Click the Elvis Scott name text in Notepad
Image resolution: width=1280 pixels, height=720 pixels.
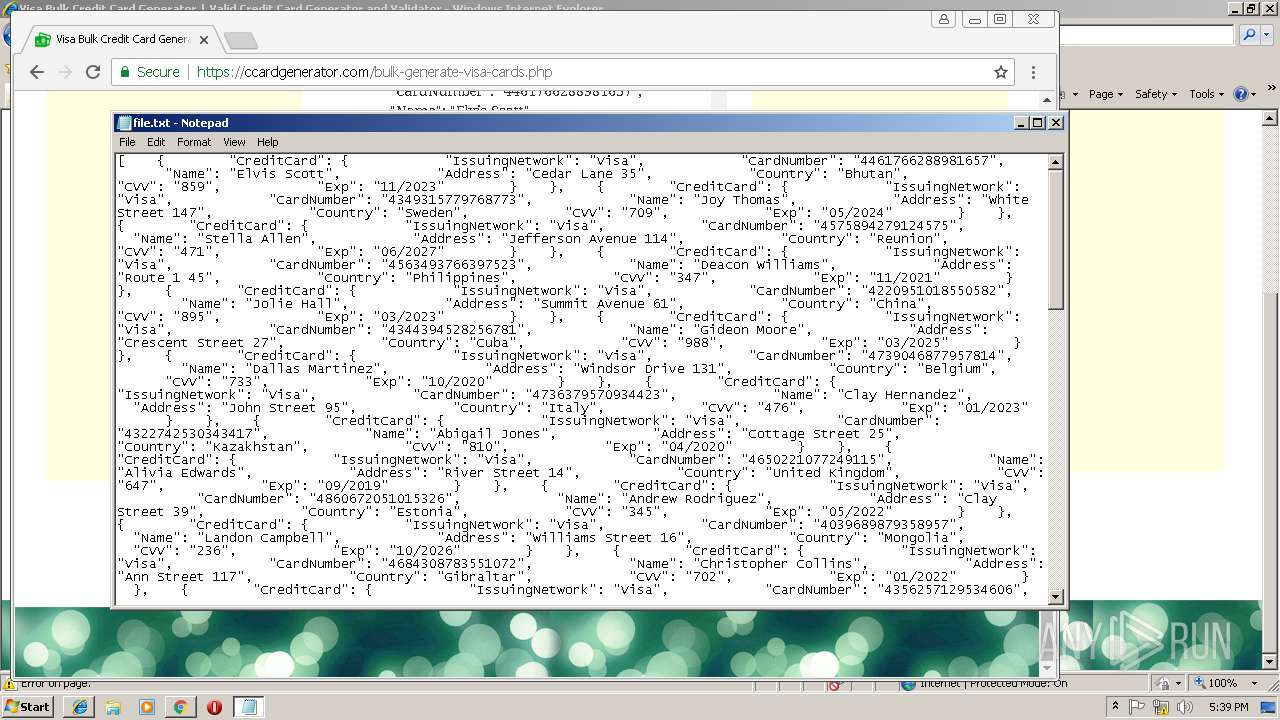[270, 173]
